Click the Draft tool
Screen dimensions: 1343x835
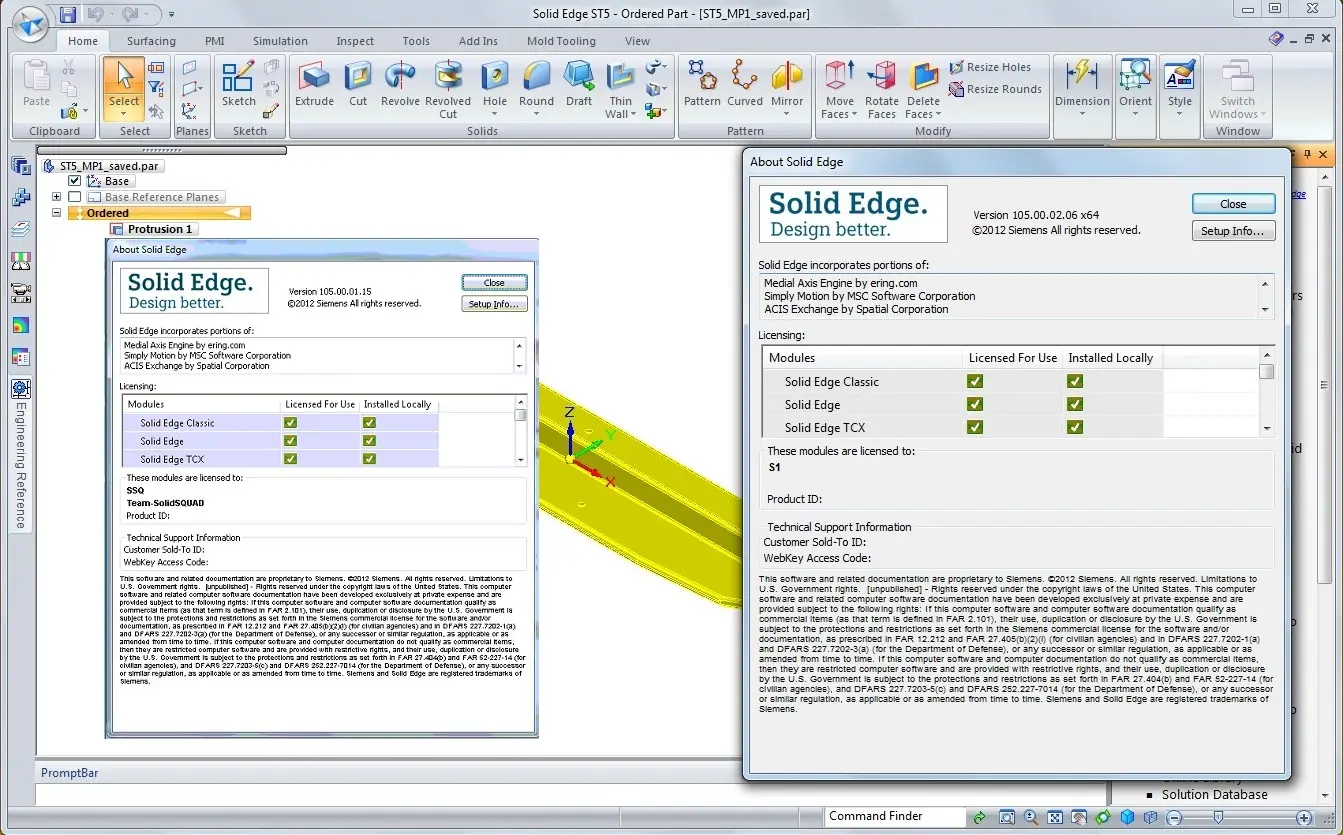pos(579,83)
